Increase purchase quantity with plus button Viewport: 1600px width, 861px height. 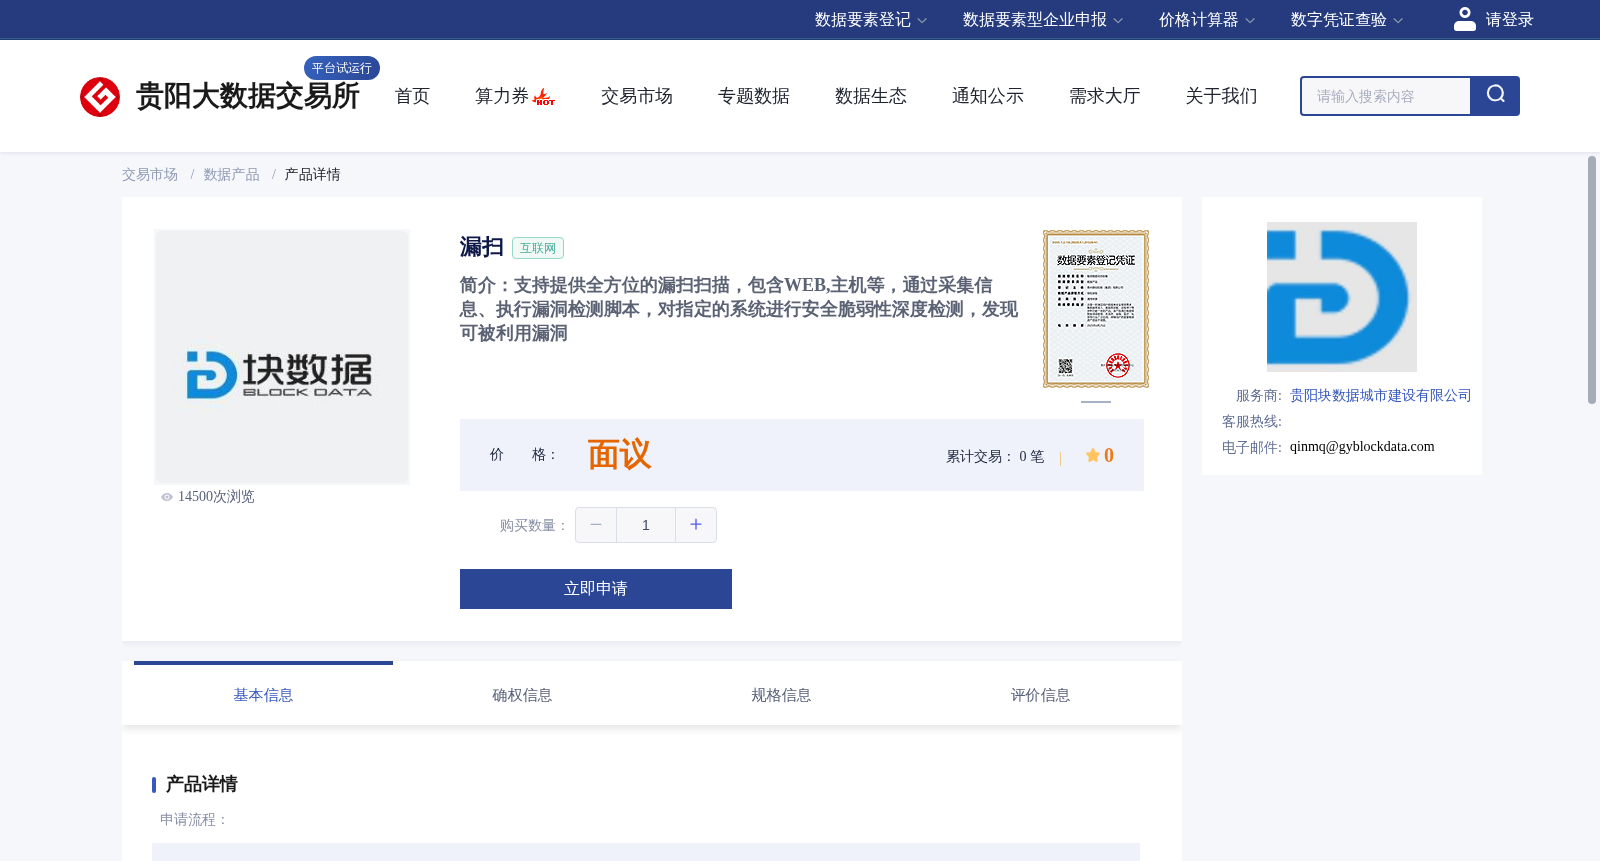pos(696,525)
